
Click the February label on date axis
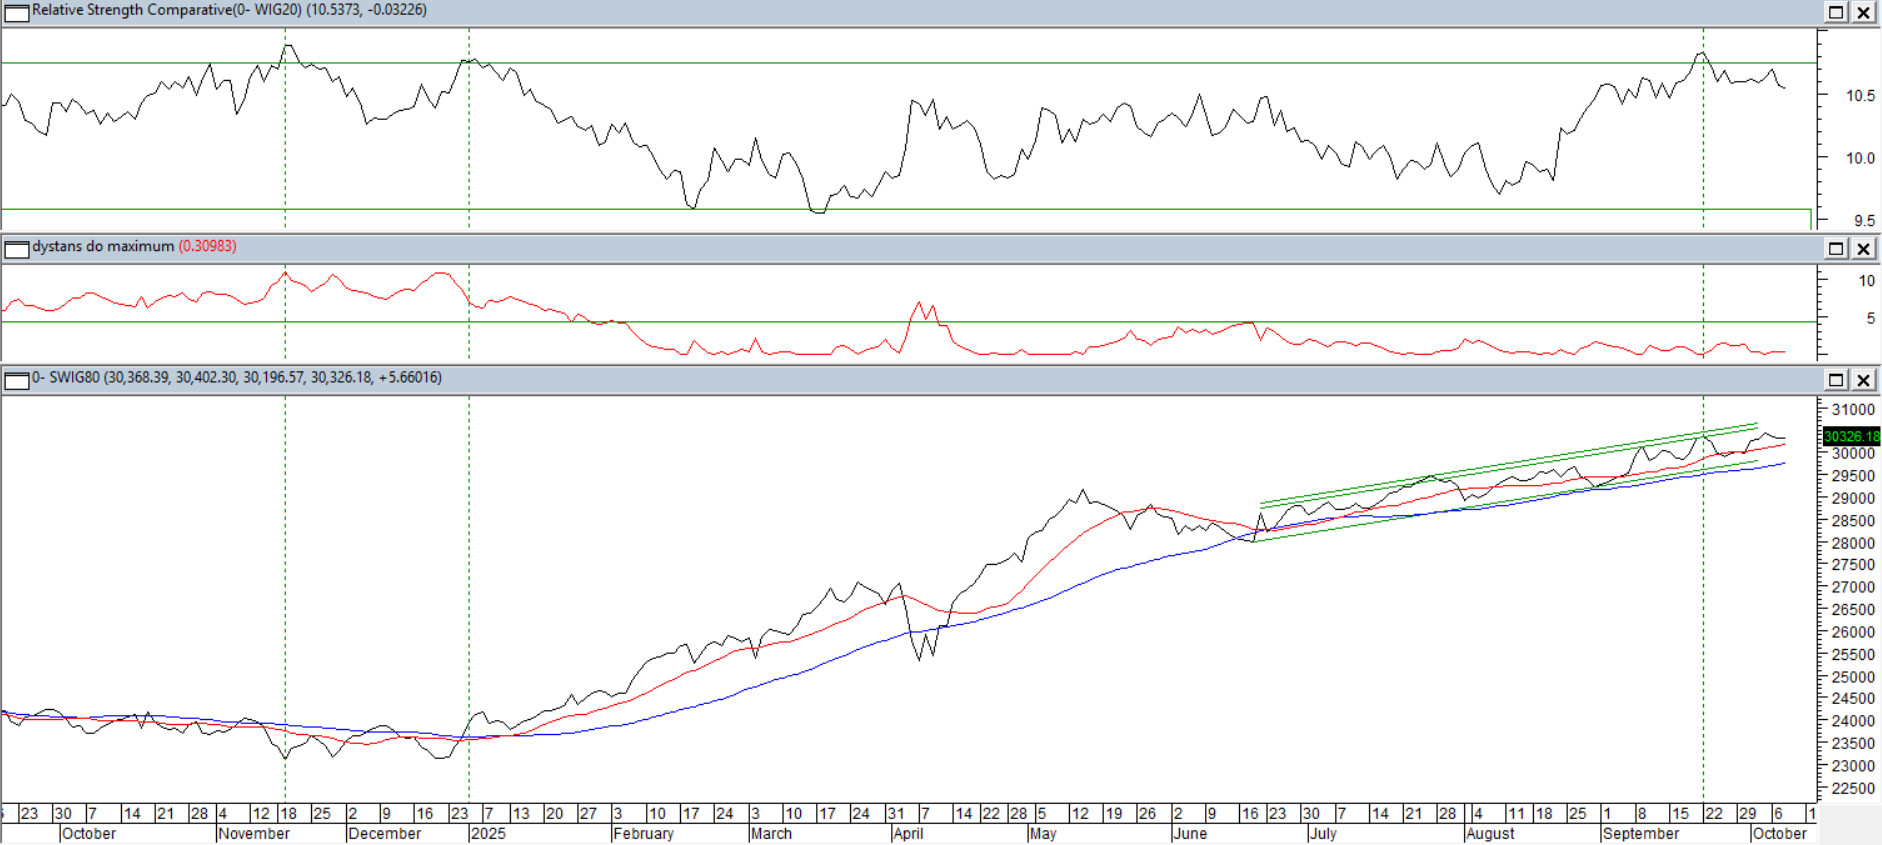tap(643, 833)
